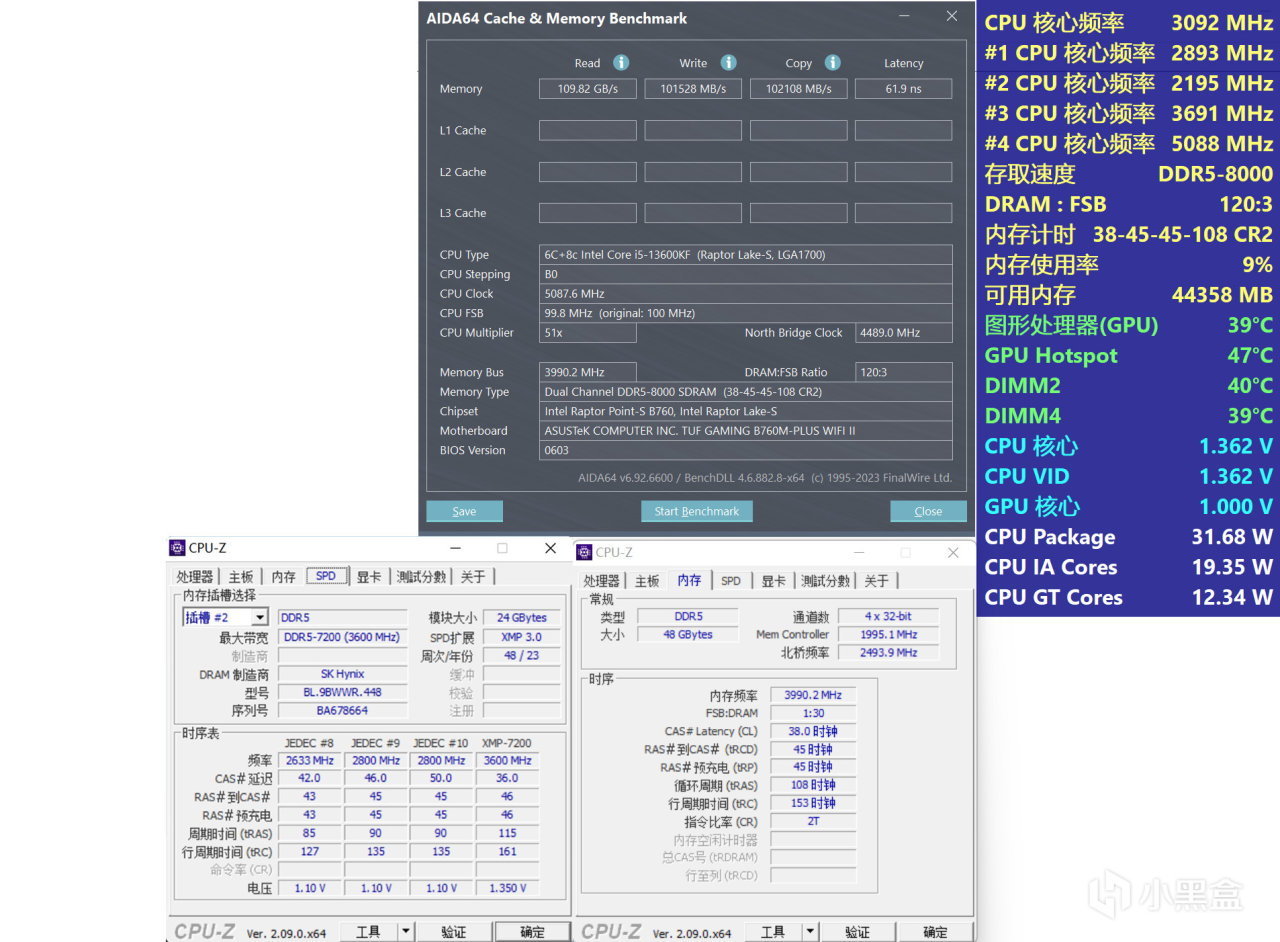Open 主板 tab in CPU-Z memory window
The width and height of the screenshot is (1280, 942).
coord(647,581)
